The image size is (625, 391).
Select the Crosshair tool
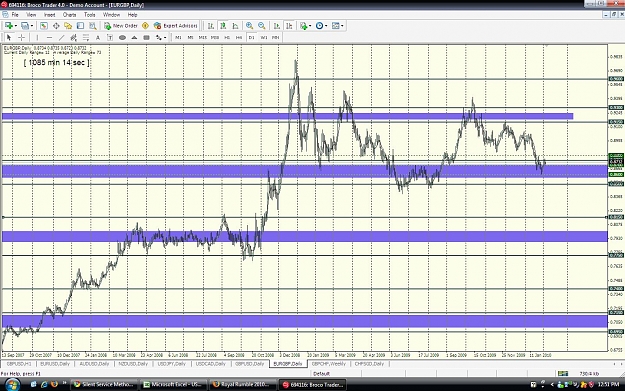point(22,37)
